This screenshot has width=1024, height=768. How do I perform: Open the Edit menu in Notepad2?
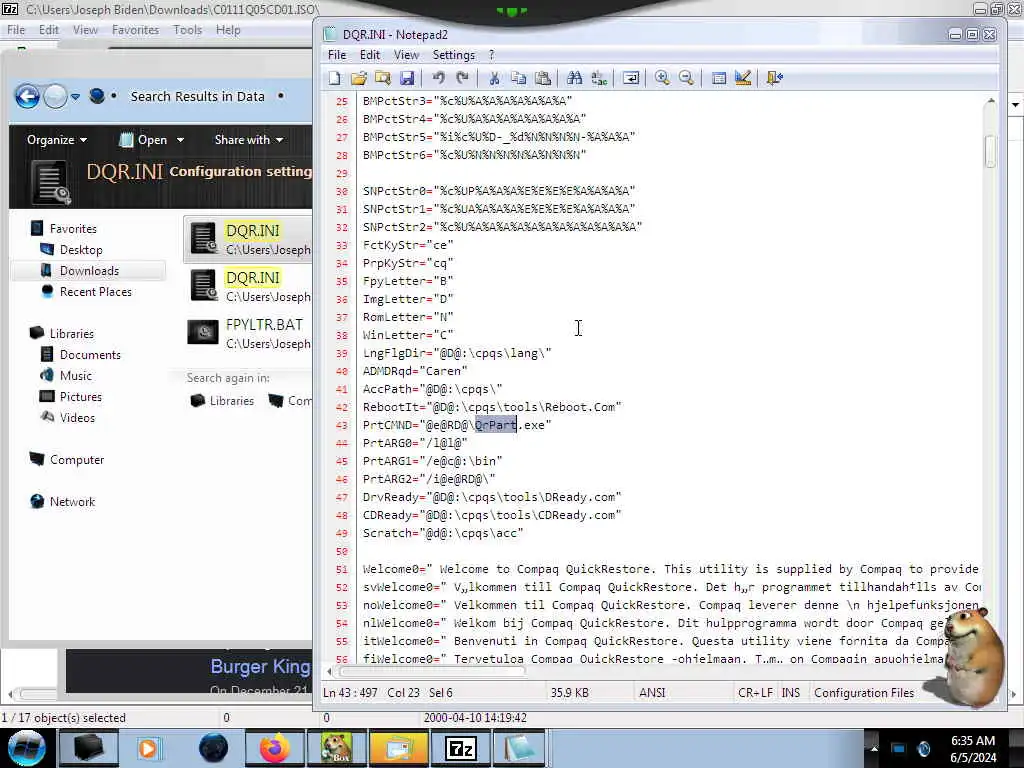point(370,55)
